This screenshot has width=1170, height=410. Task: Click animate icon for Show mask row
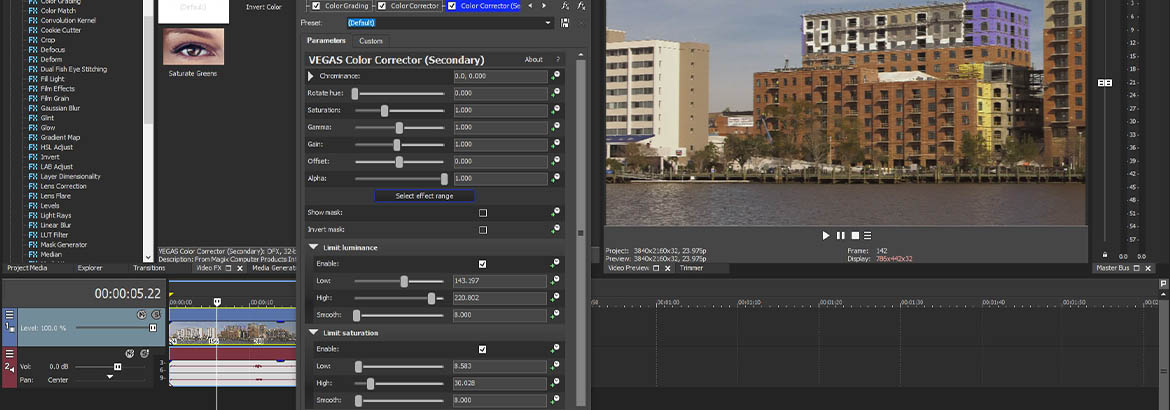555,213
